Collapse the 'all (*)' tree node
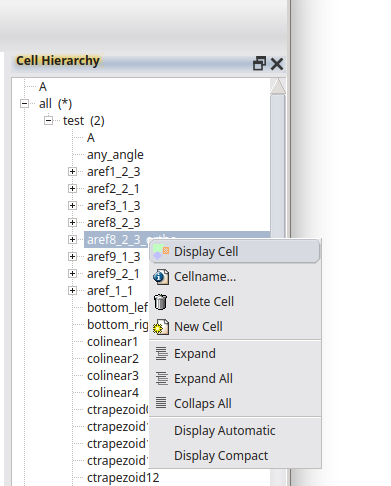The image size is (391, 486). [24, 104]
